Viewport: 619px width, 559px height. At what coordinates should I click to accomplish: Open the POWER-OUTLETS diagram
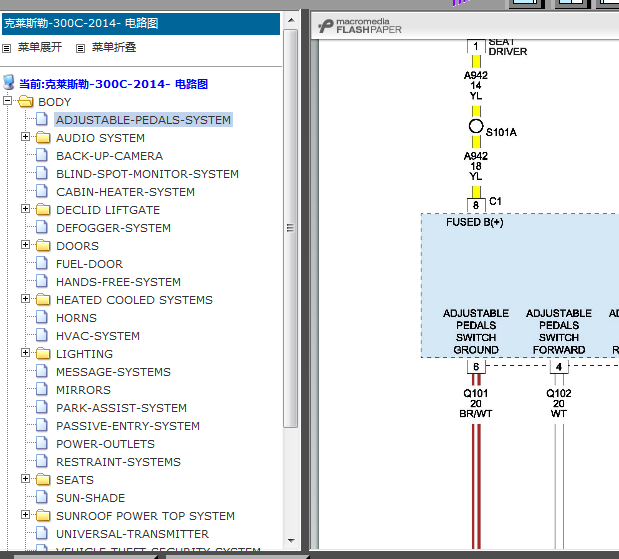pos(105,444)
